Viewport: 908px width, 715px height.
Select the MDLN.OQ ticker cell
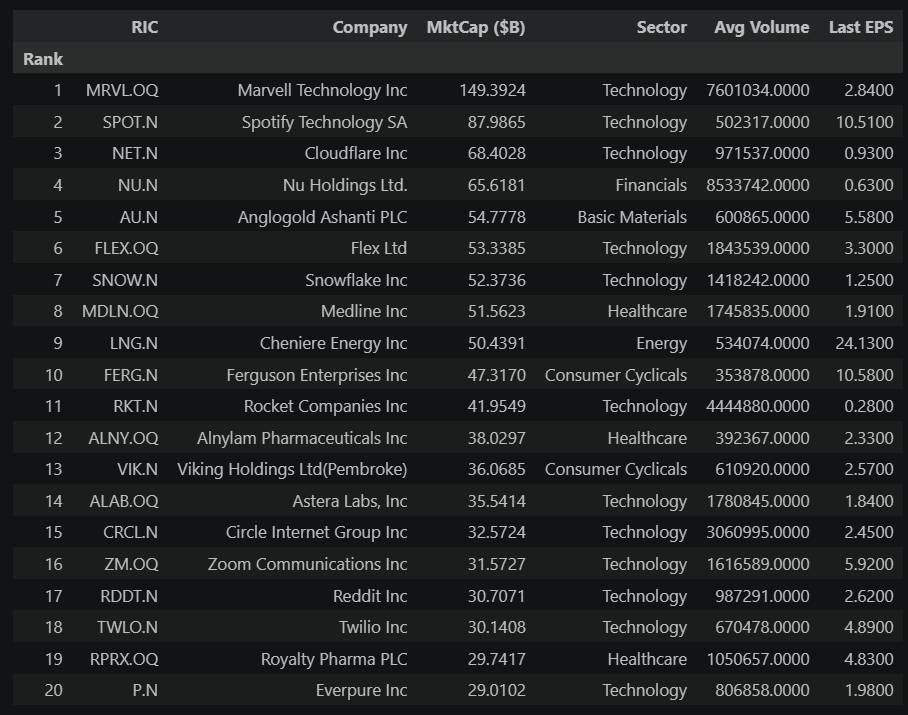tap(120, 311)
